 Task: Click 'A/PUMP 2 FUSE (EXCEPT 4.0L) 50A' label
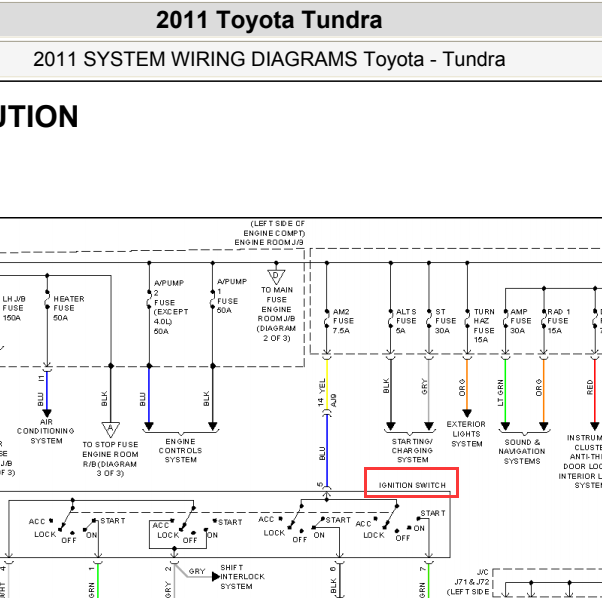171,307
